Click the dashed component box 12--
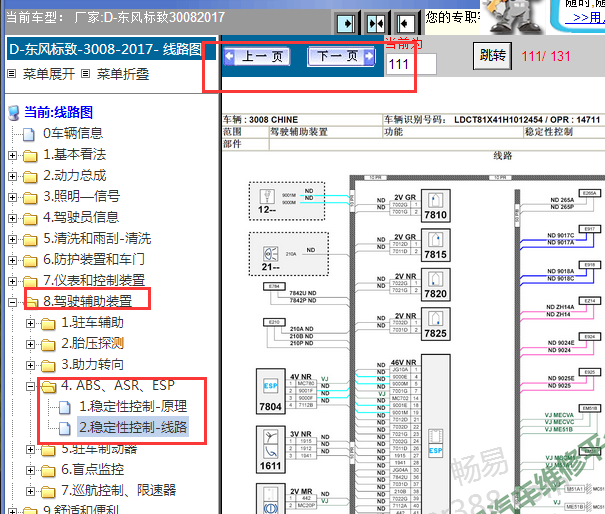Viewport: 605px width, 514px height. pyautogui.click(x=287, y=201)
